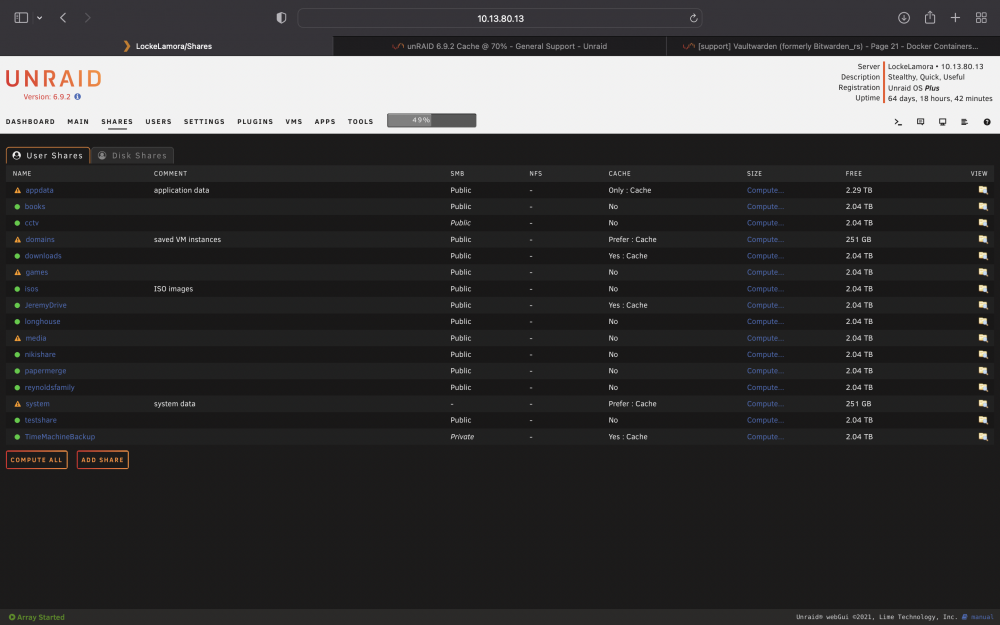
Task: Open new tab with plus icon
Action: pyautogui.click(x=955, y=18)
